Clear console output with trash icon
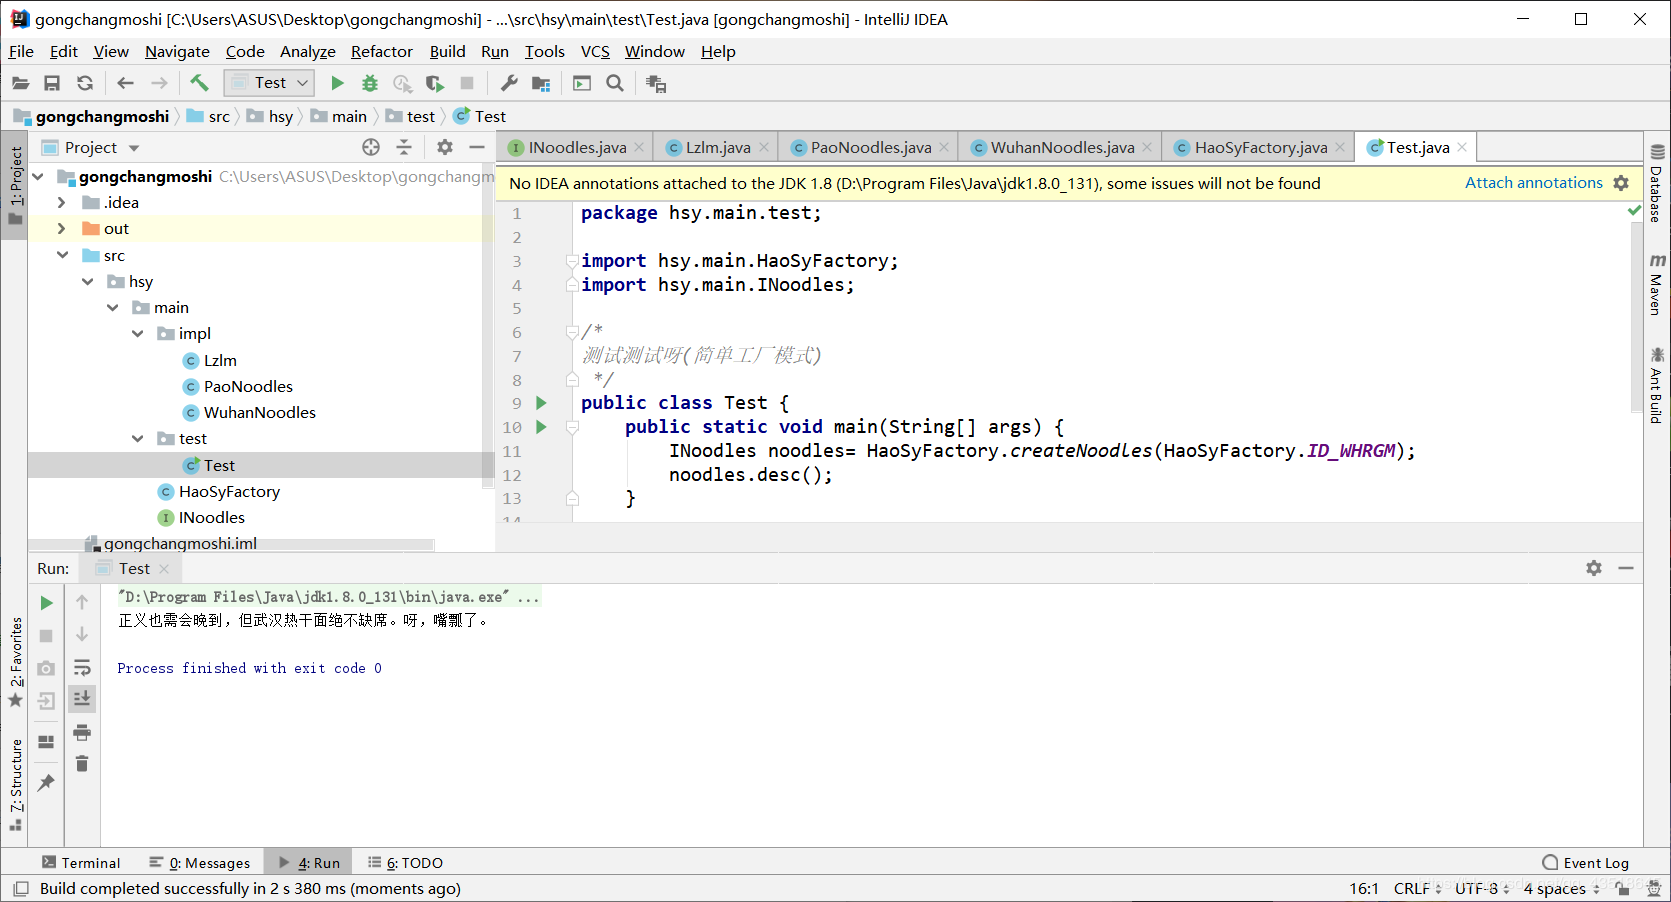Image resolution: width=1671 pixels, height=902 pixels. point(82,764)
